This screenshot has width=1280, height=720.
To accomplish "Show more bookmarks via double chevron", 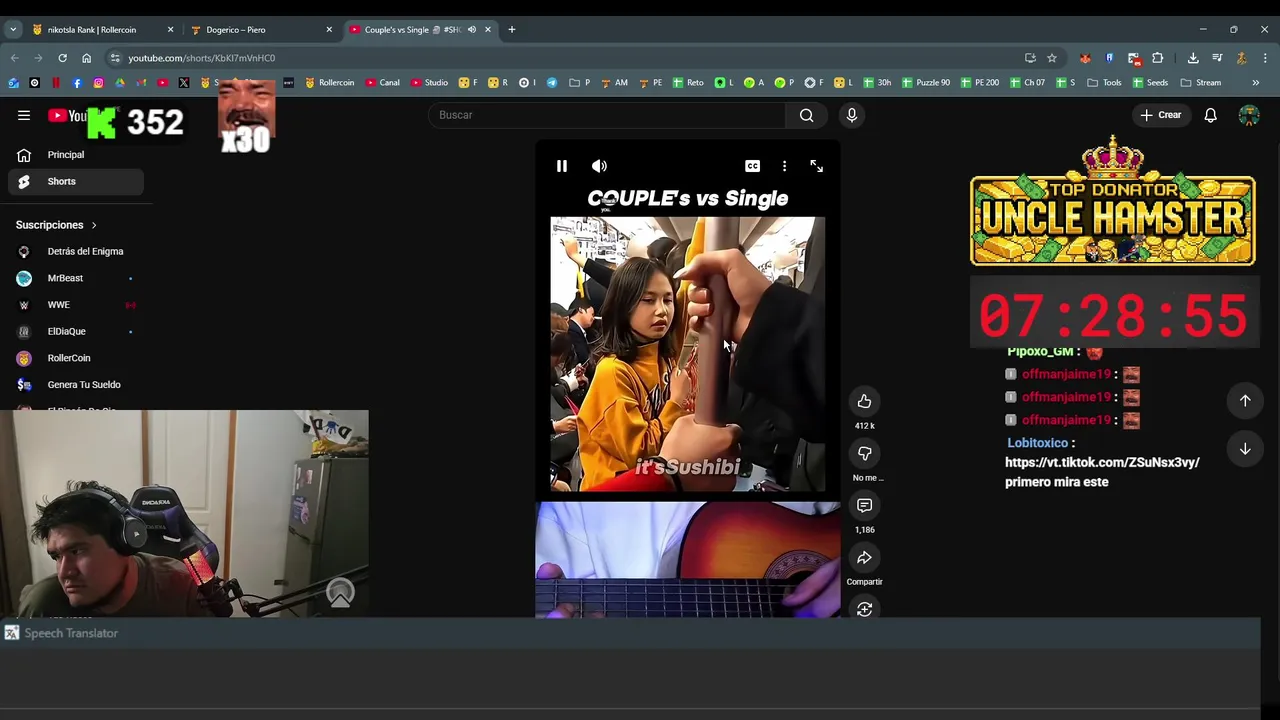I will pyautogui.click(x=1255, y=83).
